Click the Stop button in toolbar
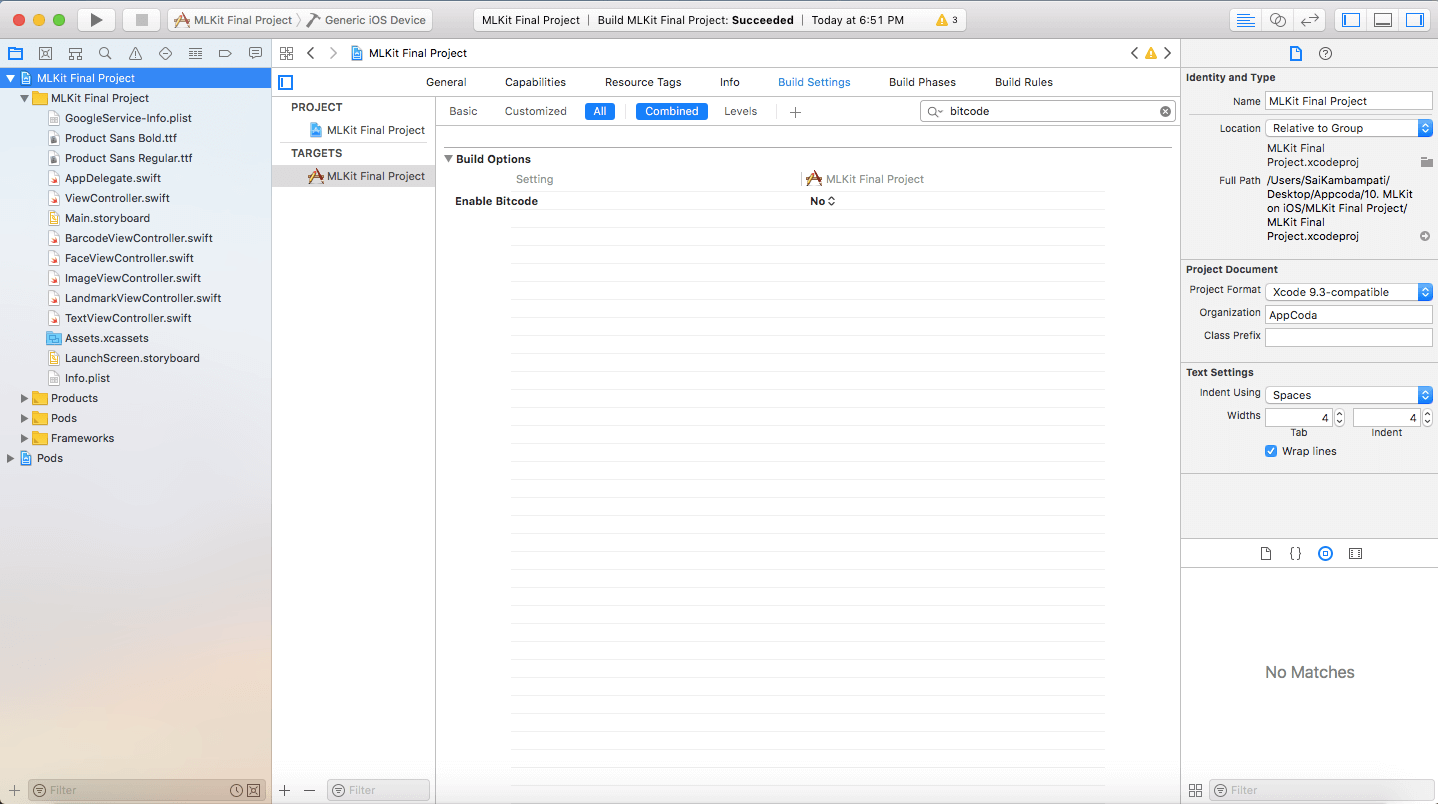Image resolution: width=1438 pixels, height=804 pixels. pos(141,20)
